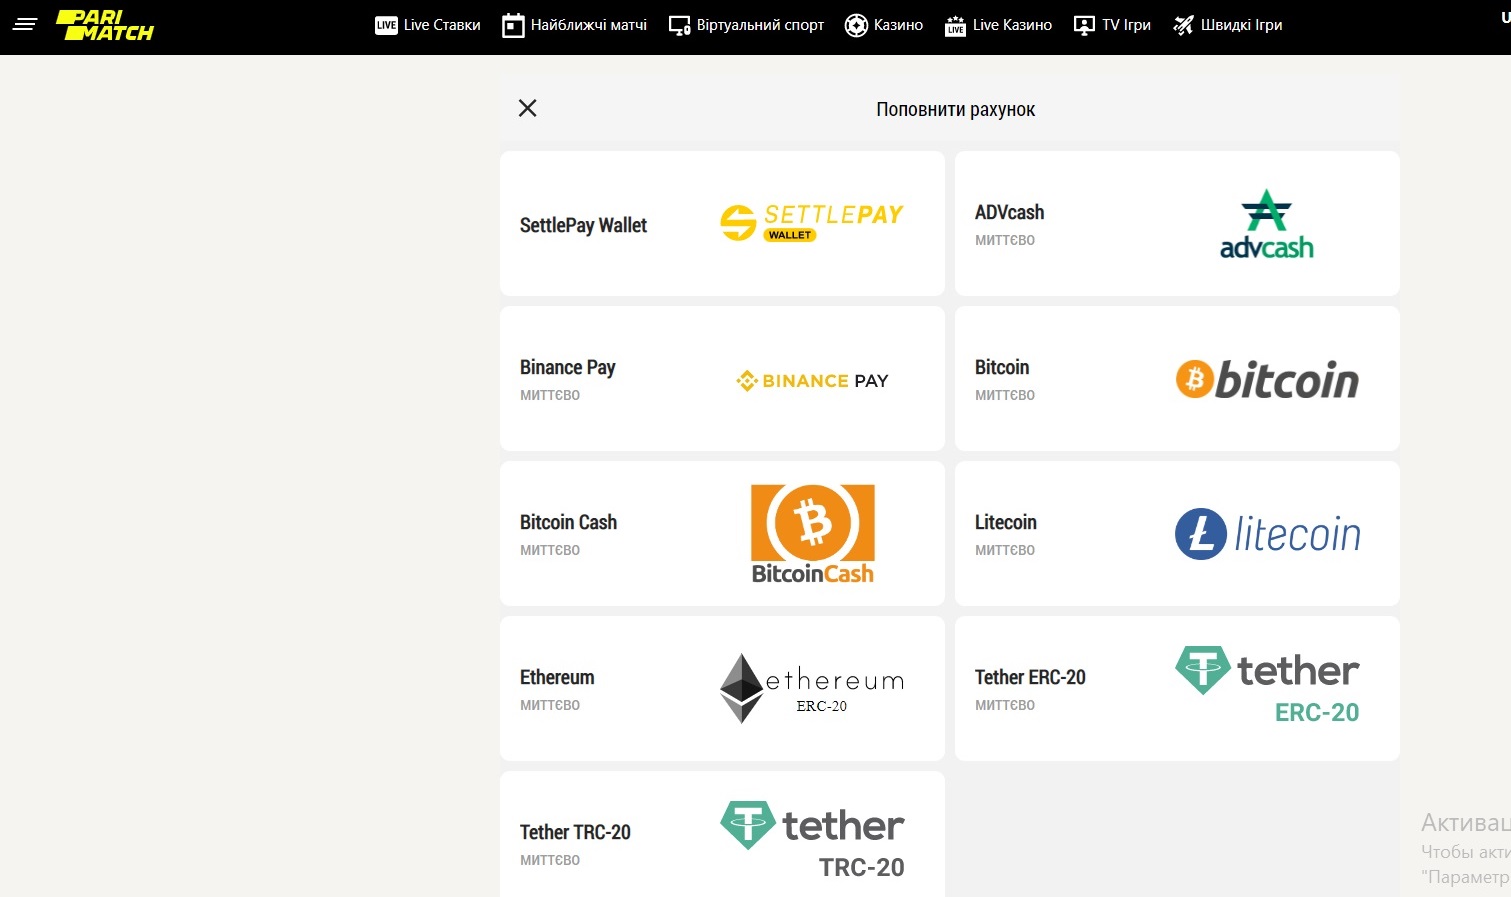
Task: Click МИТТЄВО under Litecoin
Action: (1005, 550)
